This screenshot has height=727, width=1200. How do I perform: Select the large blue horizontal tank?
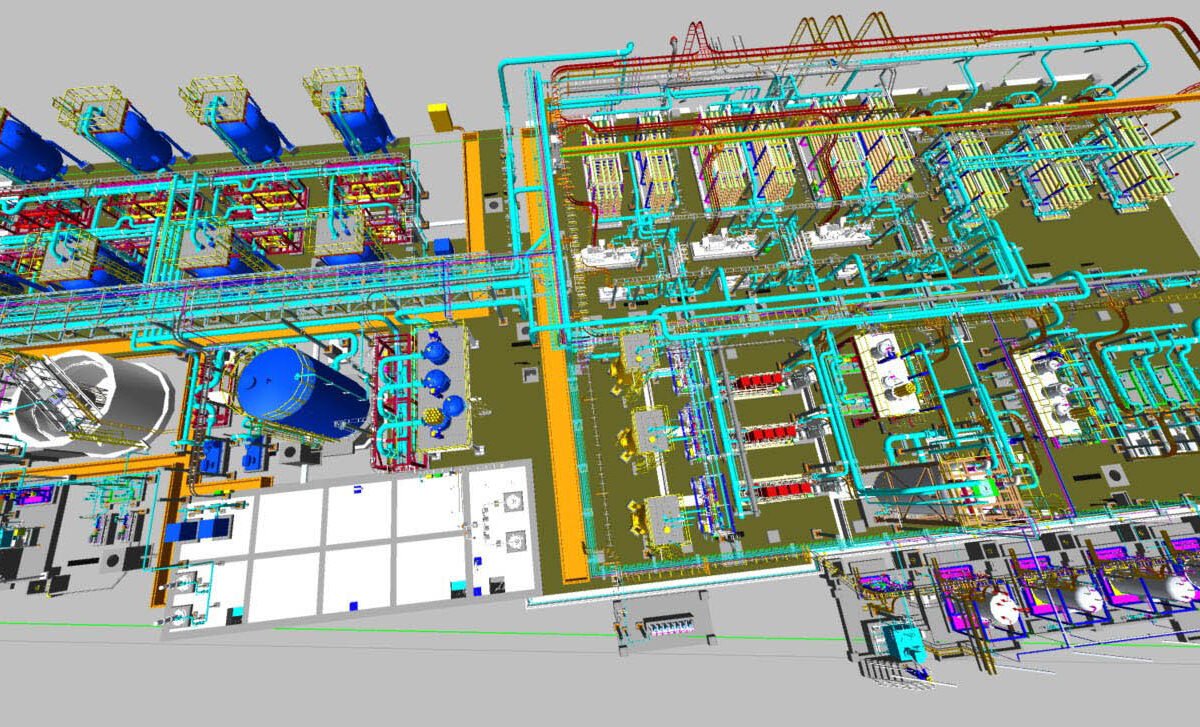[x=300, y=391]
